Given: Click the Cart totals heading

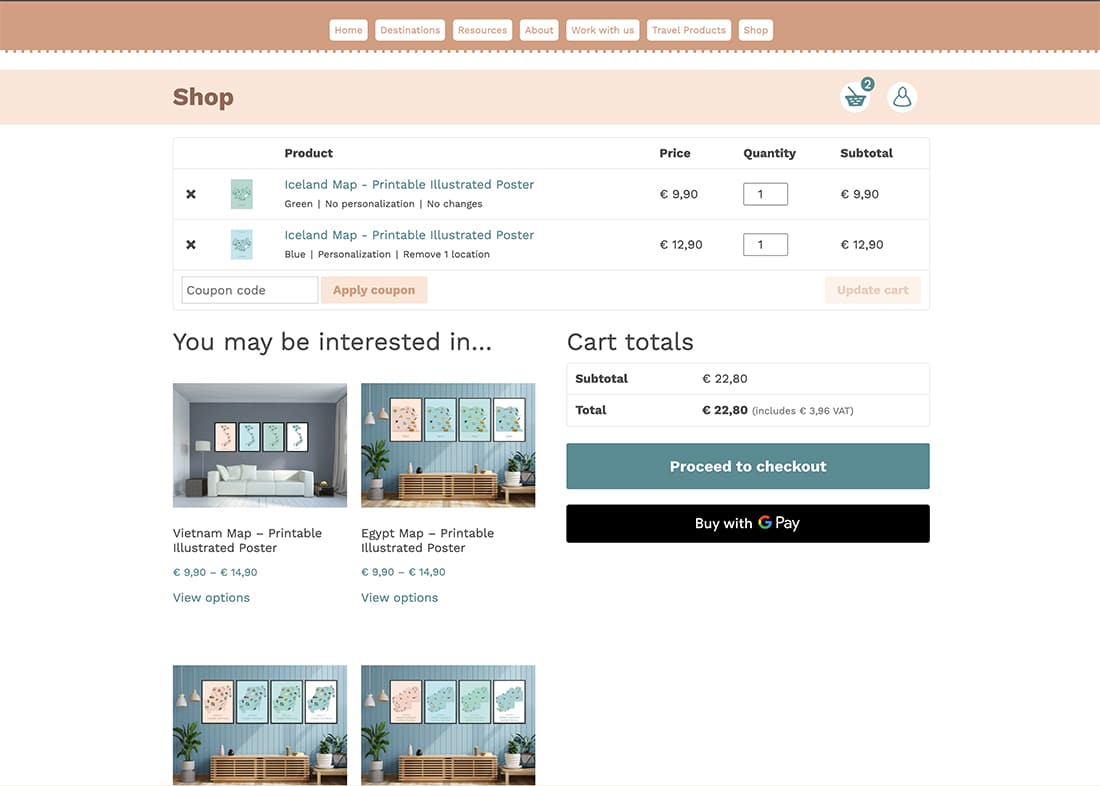Looking at the screenshot, I should point(630,342).
